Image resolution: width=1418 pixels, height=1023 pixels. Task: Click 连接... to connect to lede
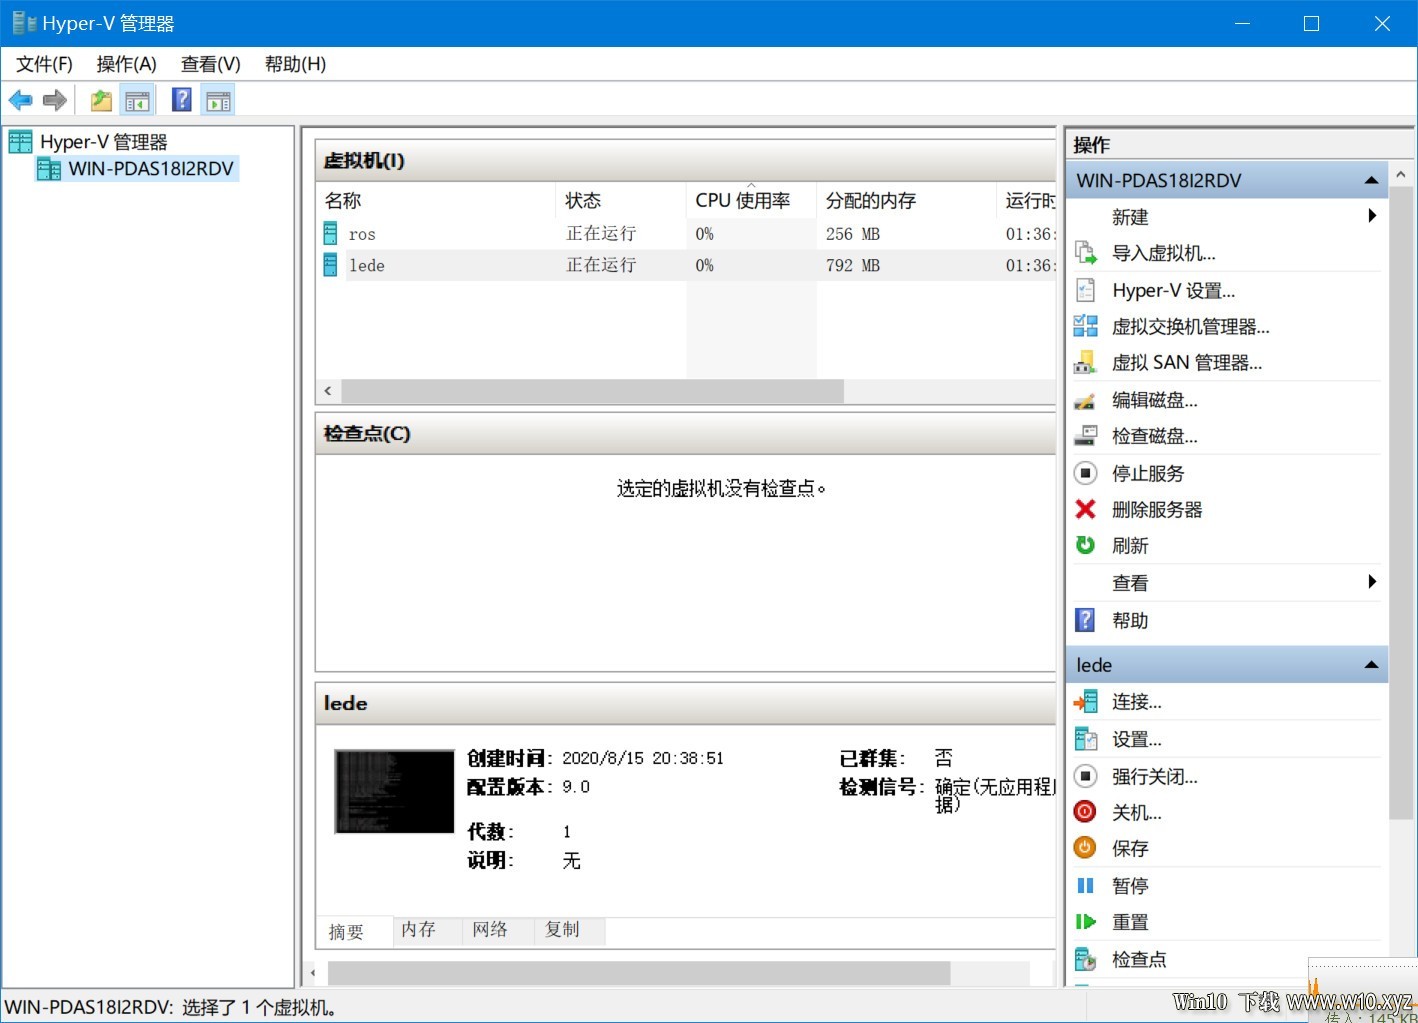point(1137,702)
